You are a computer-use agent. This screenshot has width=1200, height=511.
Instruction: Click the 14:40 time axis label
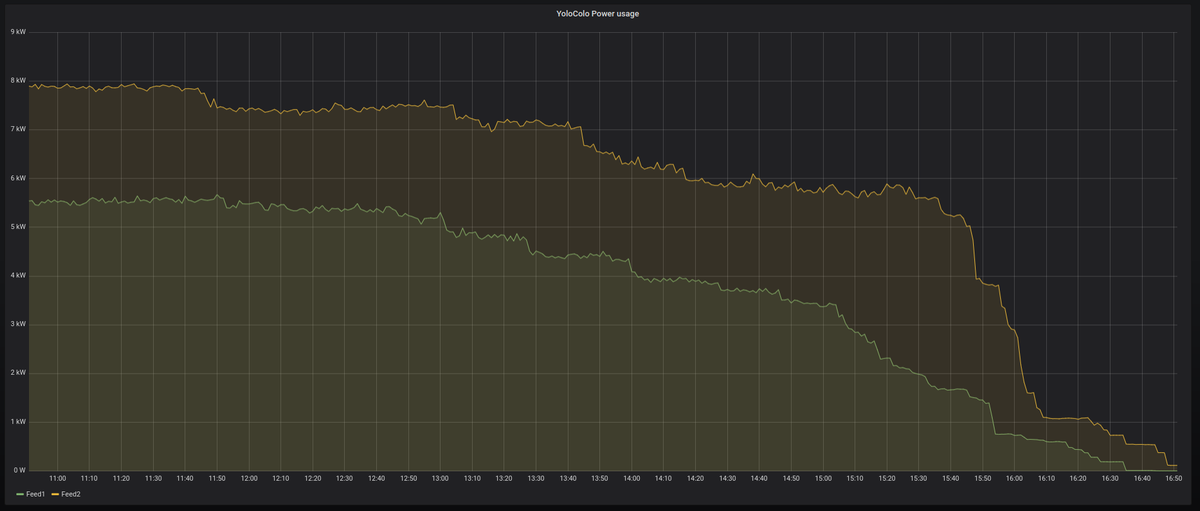759,479
